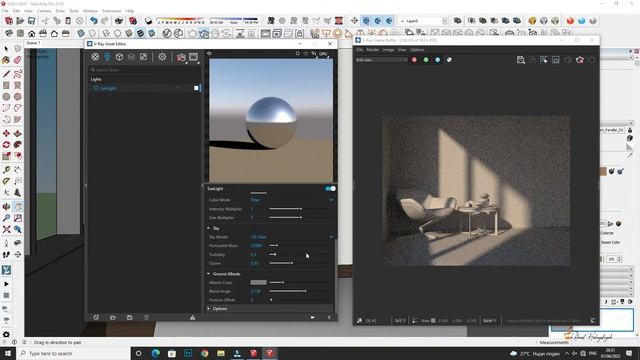Click GPU preview option

coord(324,54)
